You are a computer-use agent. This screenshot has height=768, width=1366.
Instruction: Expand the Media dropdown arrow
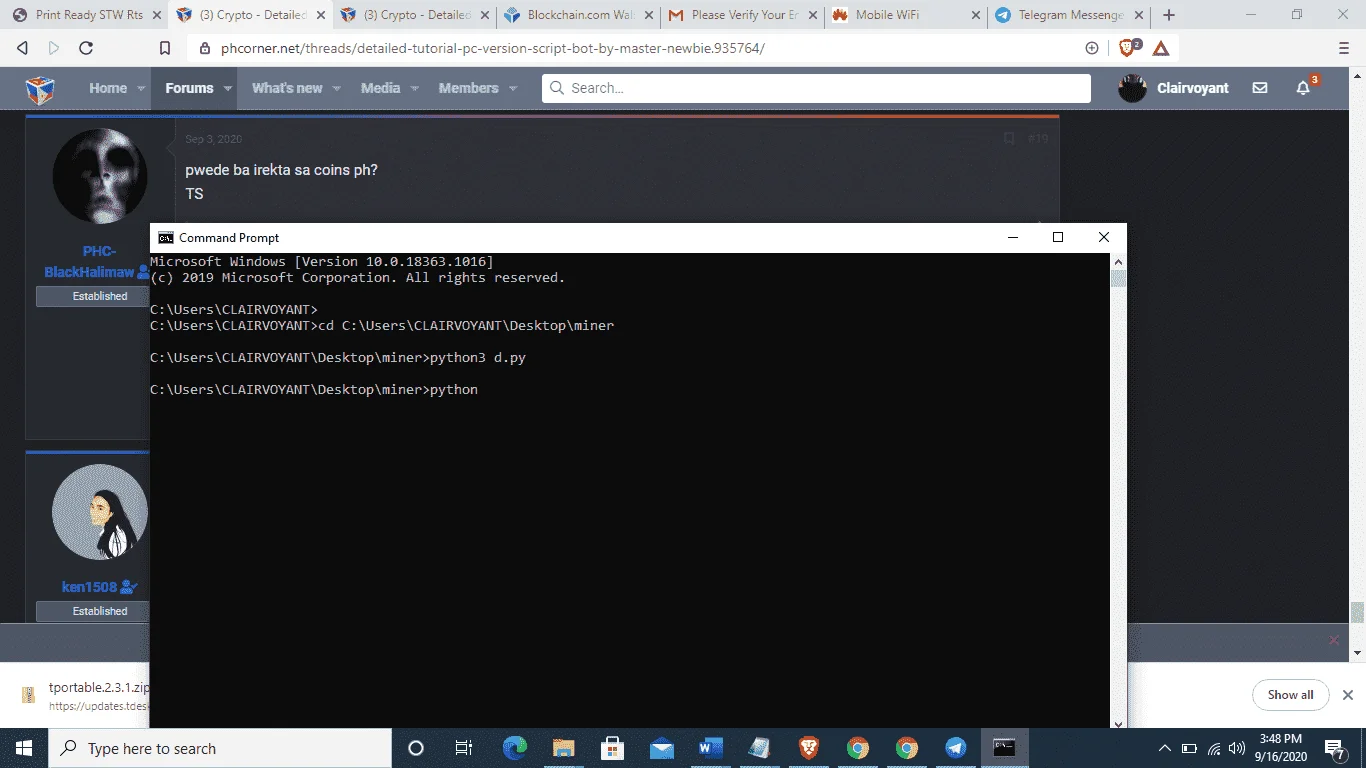tap(414, 88)
